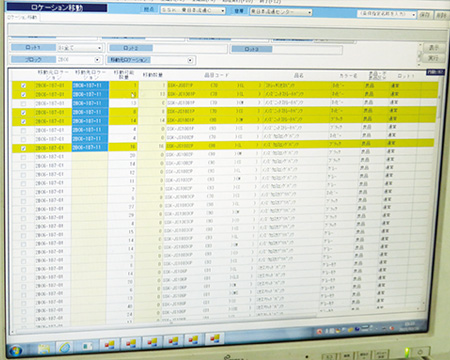This screenshot has width=450, height=360.
Task: Expand the ロット1 dropdown
Action: [x=99, y=48]
